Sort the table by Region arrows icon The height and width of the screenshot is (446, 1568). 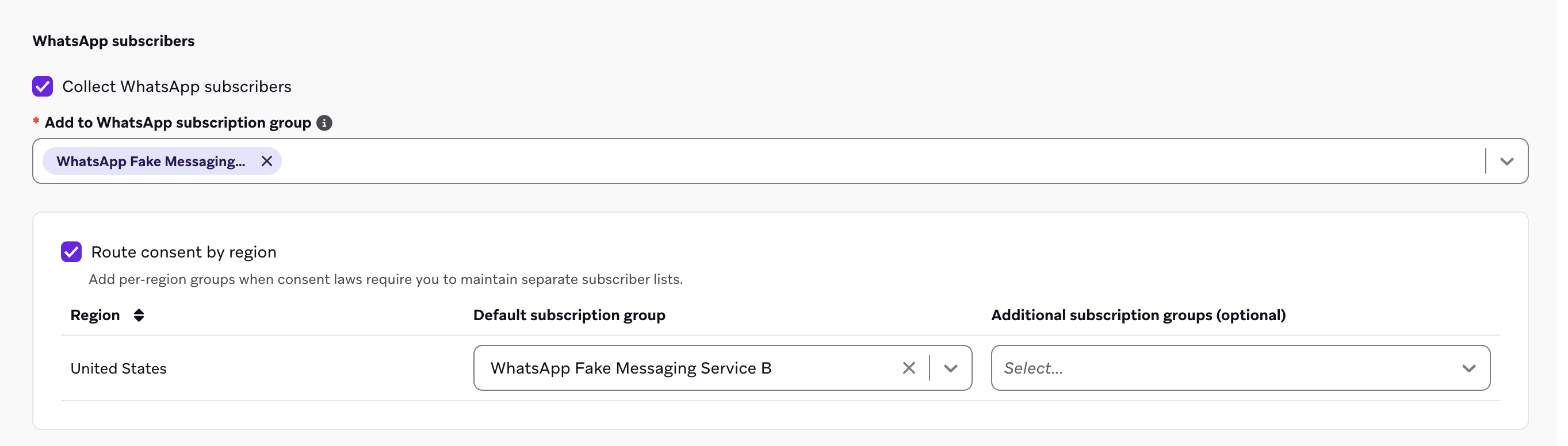pos(139,315)
